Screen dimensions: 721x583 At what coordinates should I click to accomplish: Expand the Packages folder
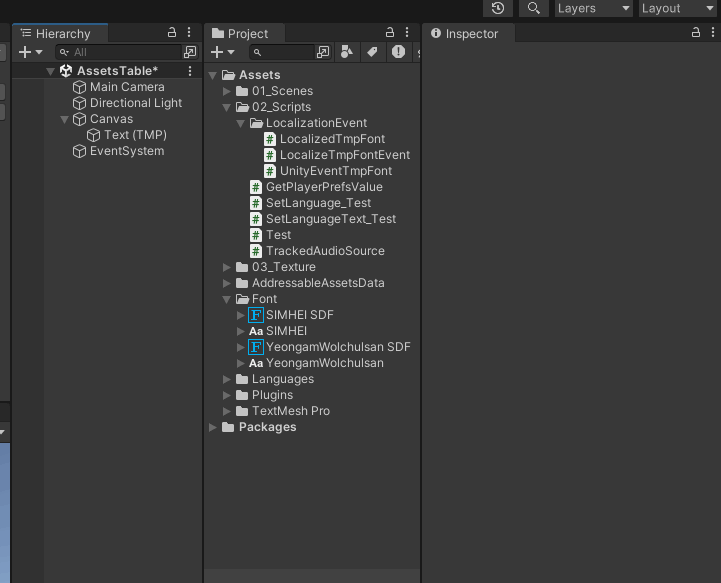pos(212,427)
